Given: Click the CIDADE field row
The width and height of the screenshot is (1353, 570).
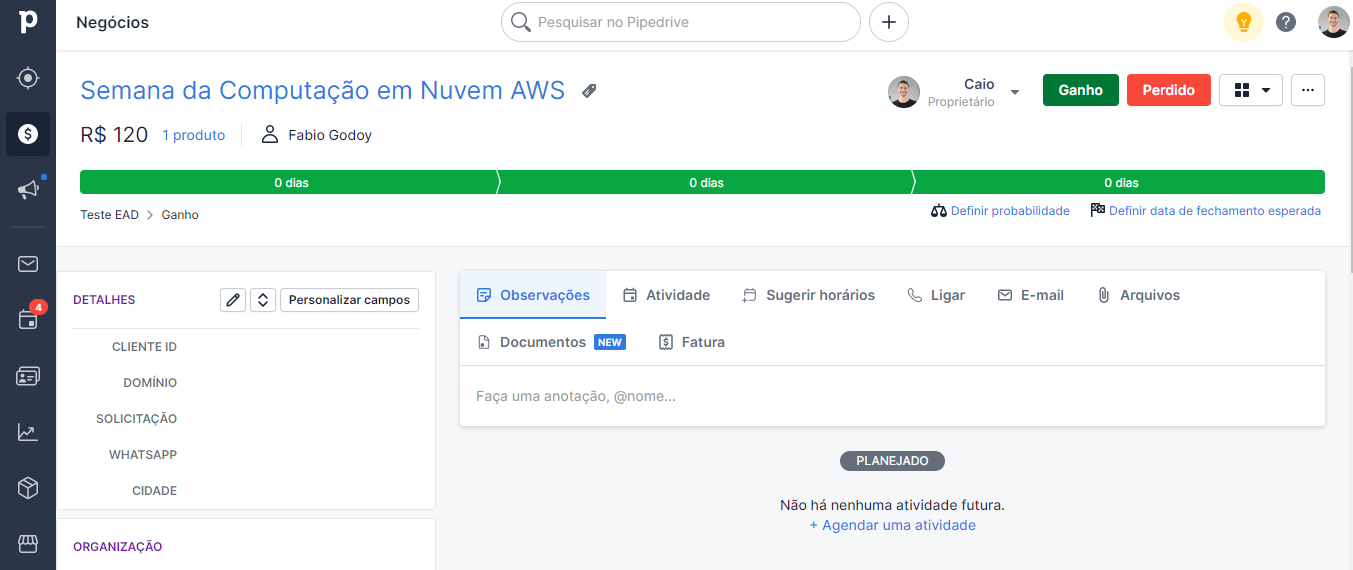Looking at the screenshot, I should 246,491.
